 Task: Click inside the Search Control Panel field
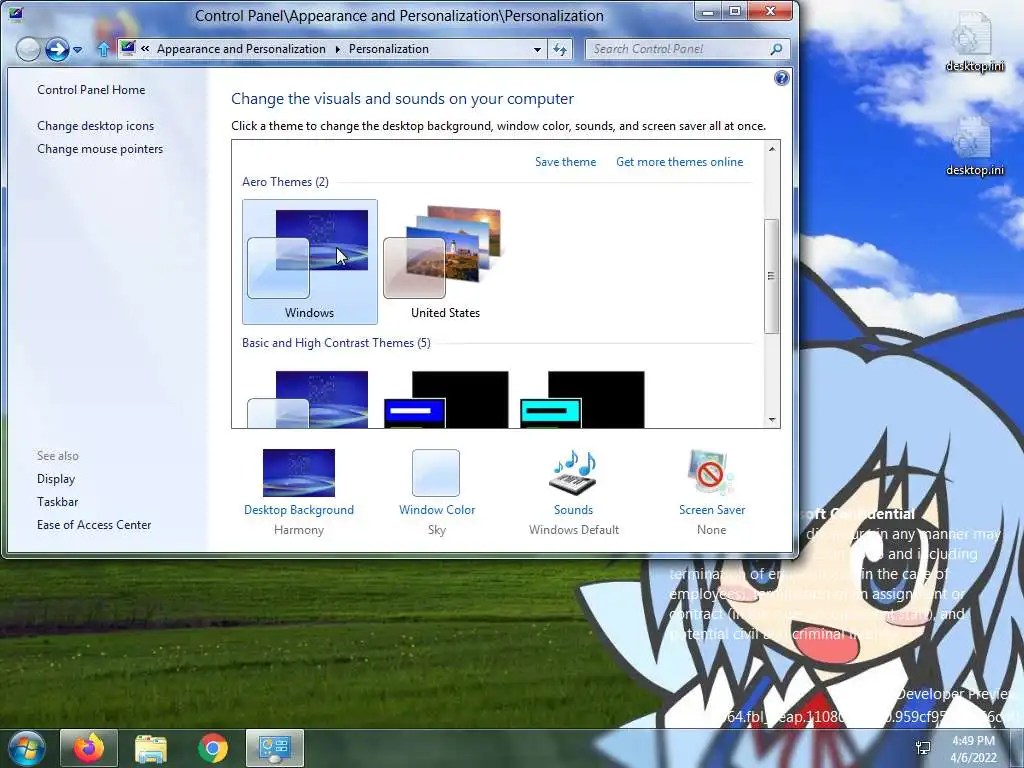tap(688, 49)
